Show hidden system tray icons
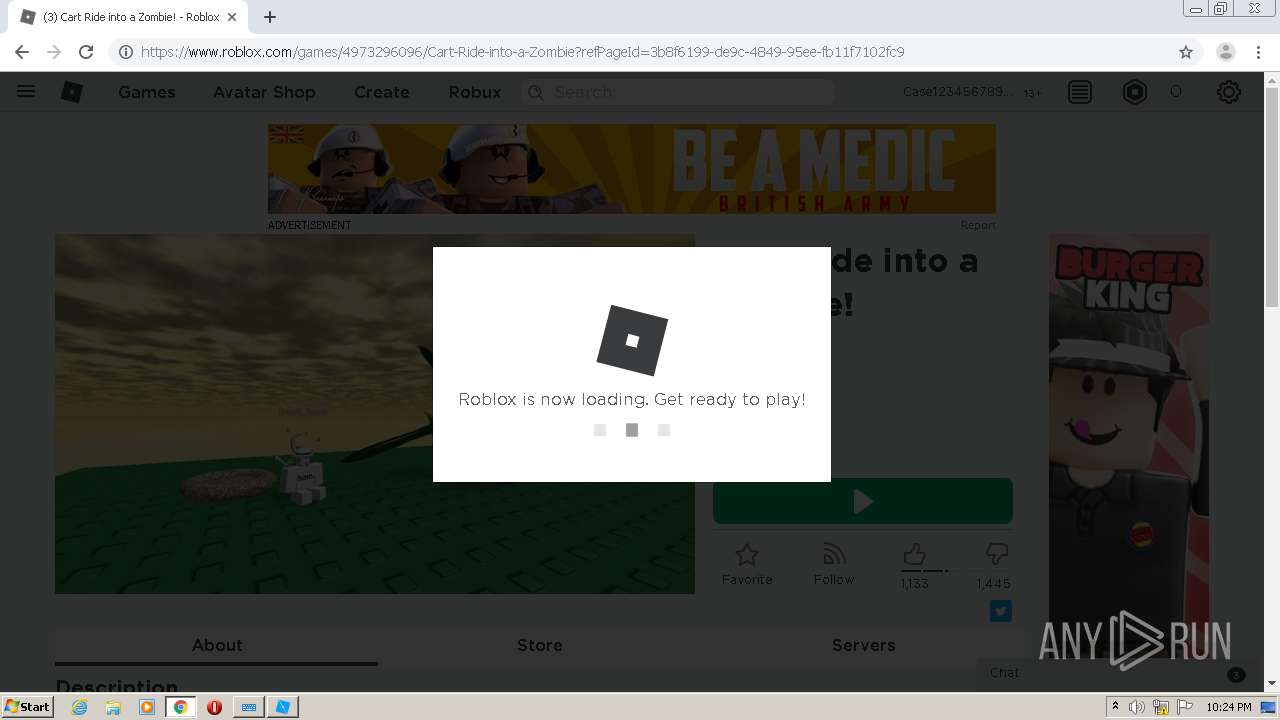 click(1115, 707)
